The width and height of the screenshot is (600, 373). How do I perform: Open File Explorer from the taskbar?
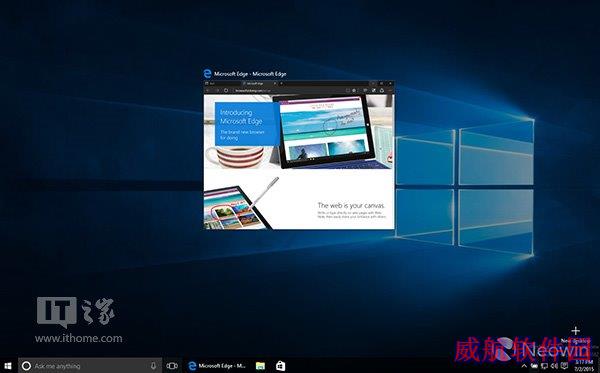[260, 366]
